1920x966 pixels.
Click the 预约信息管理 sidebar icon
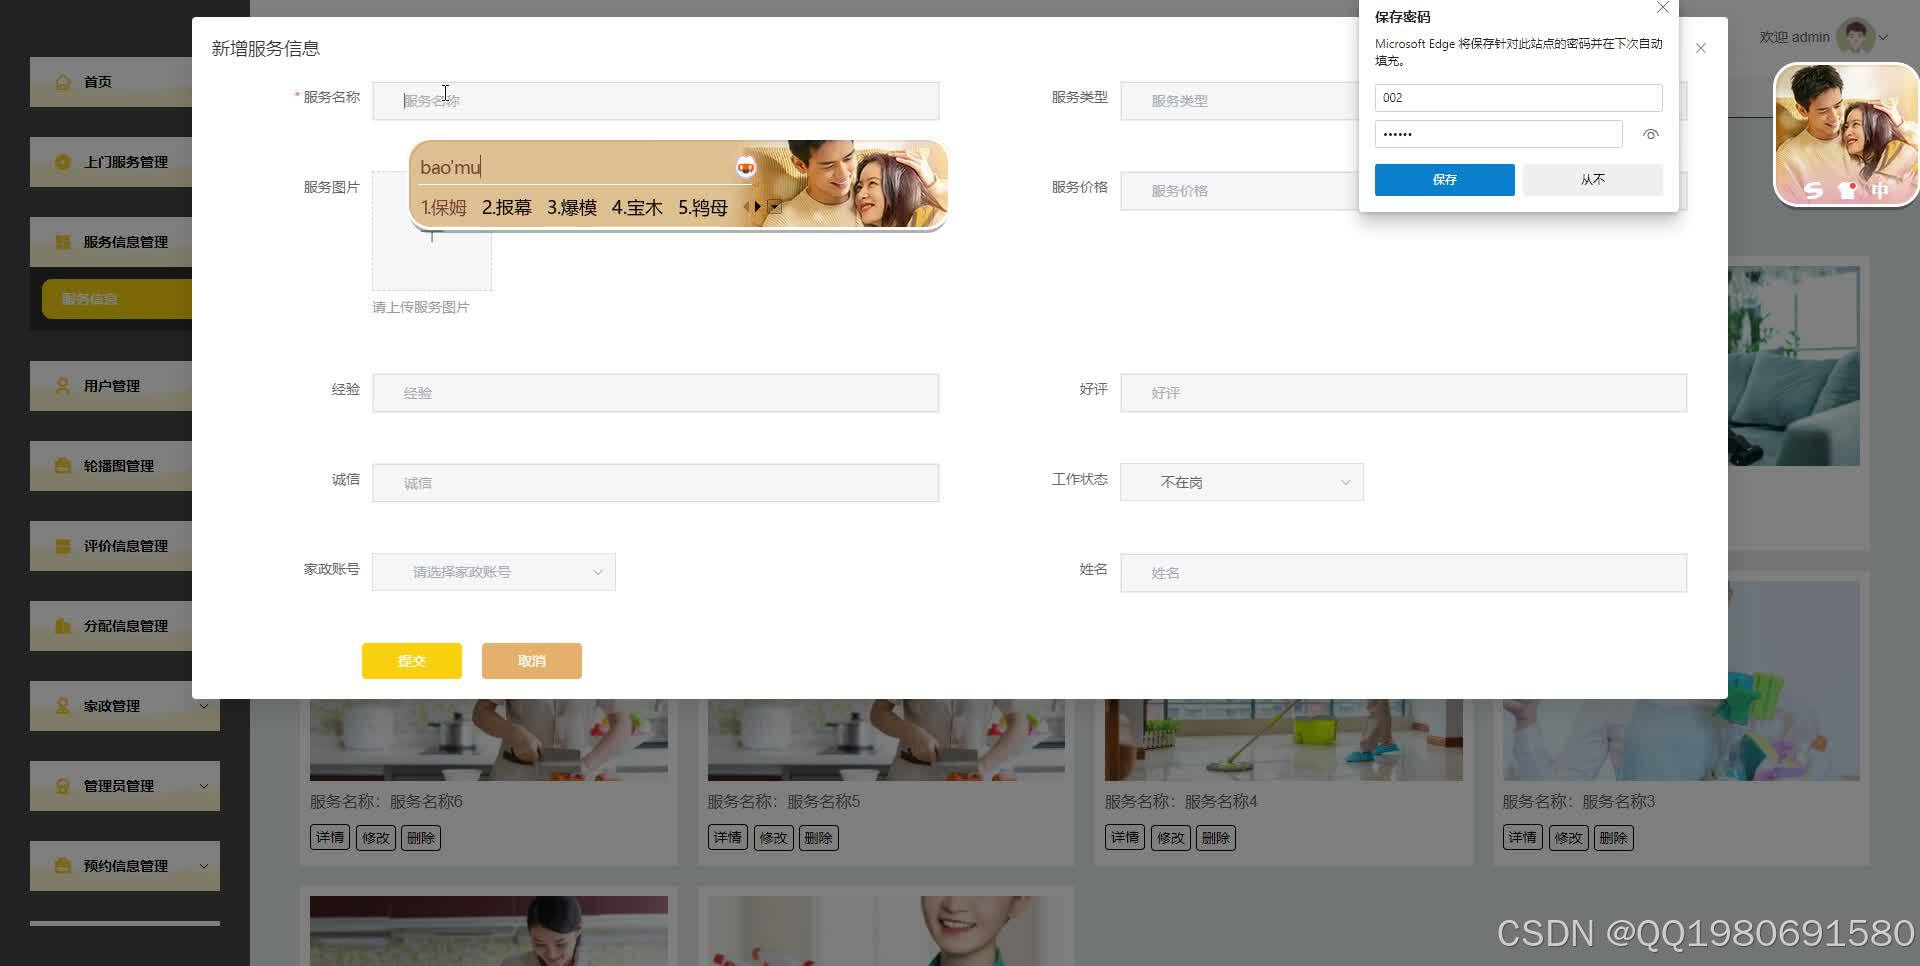63,866
